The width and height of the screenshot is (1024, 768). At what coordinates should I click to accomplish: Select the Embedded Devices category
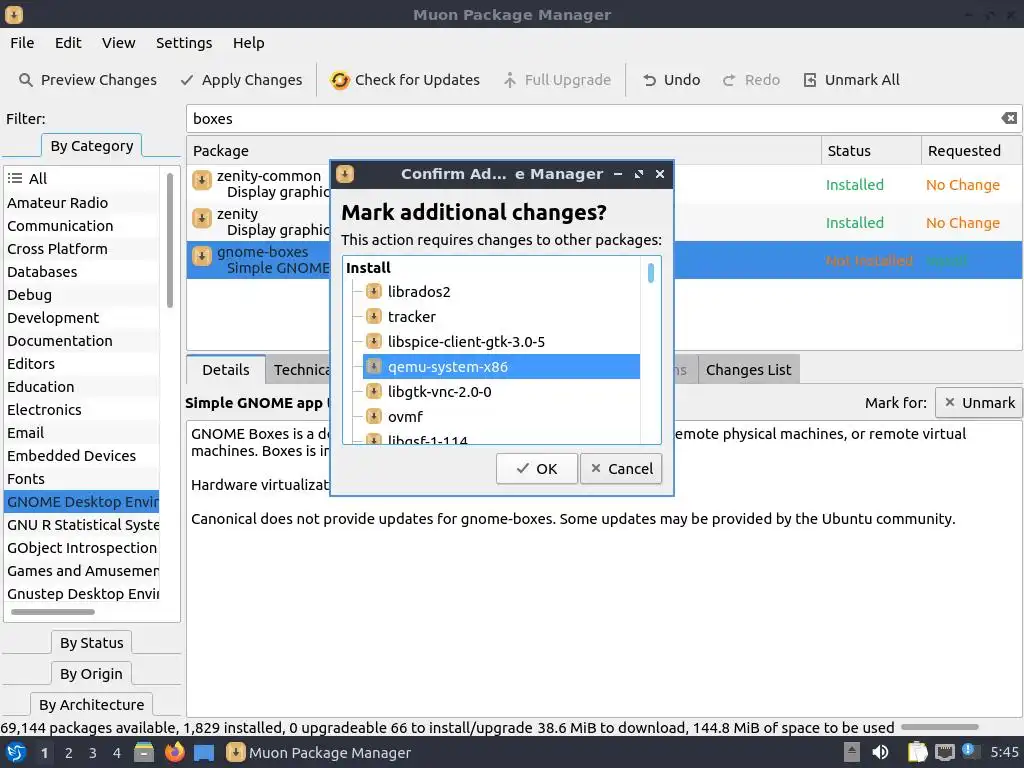pos(82,456)
